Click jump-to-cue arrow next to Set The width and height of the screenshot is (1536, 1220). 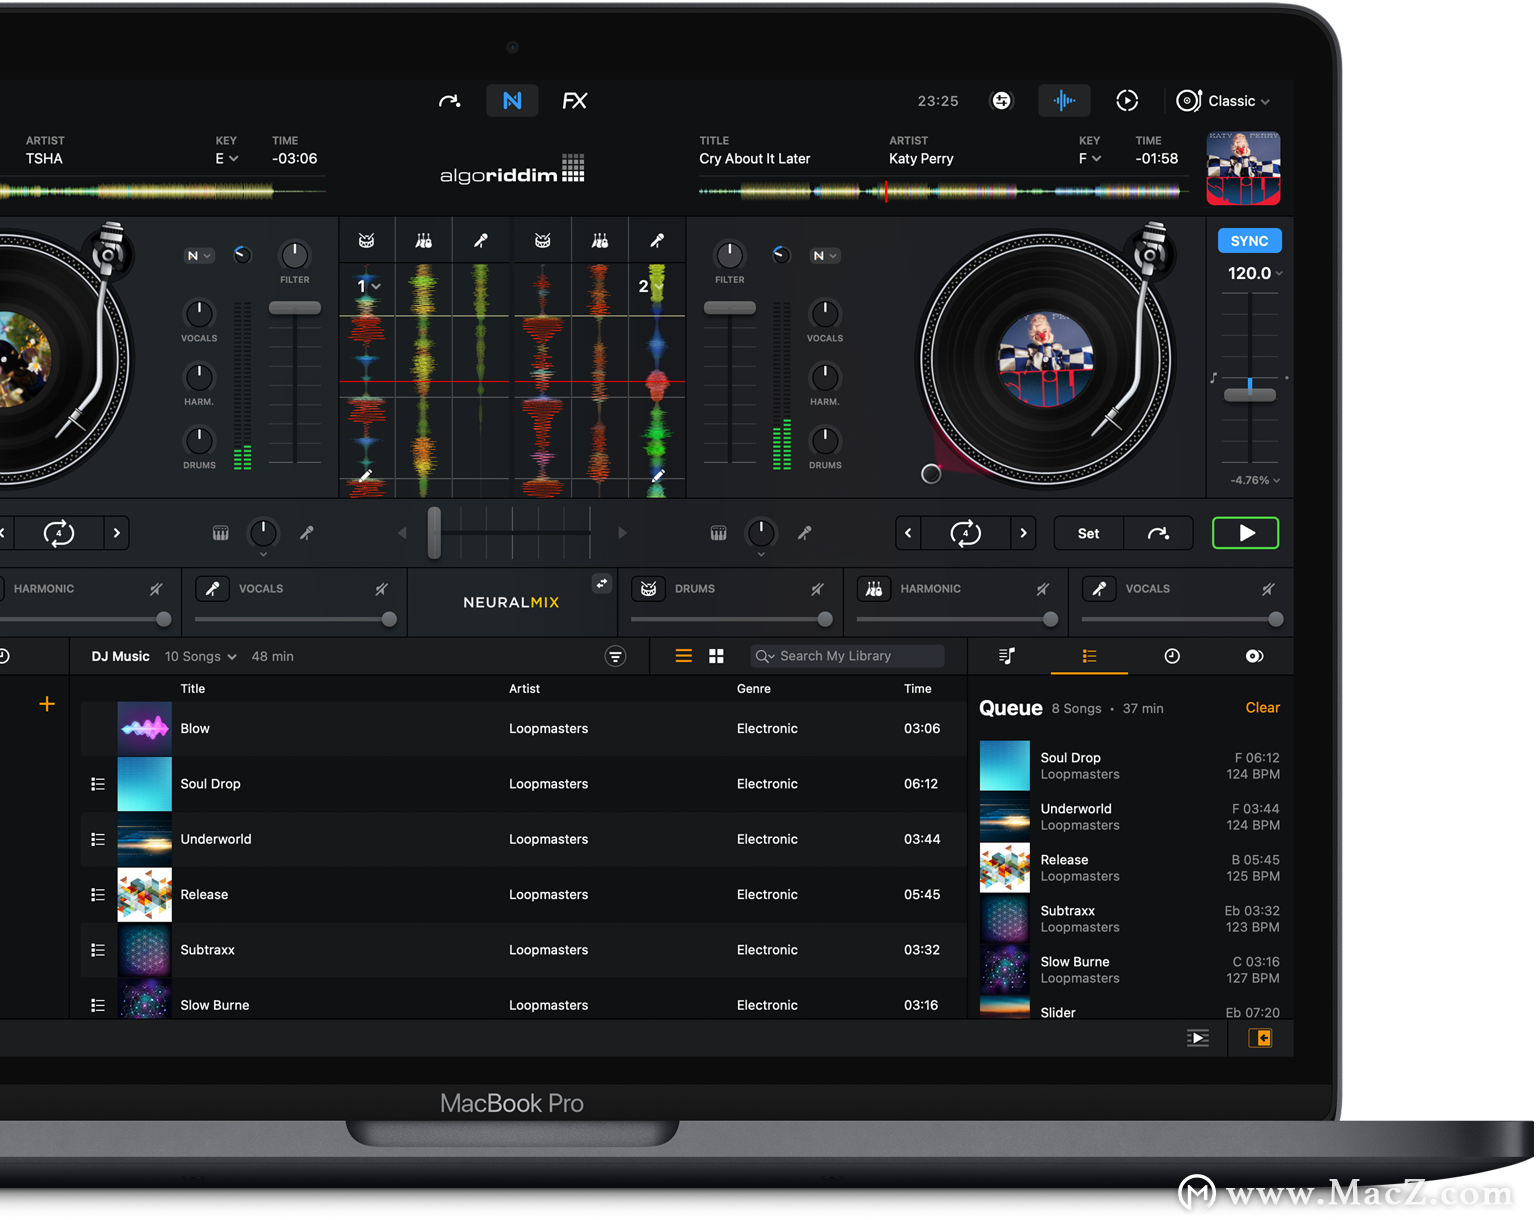(1158, 534)
